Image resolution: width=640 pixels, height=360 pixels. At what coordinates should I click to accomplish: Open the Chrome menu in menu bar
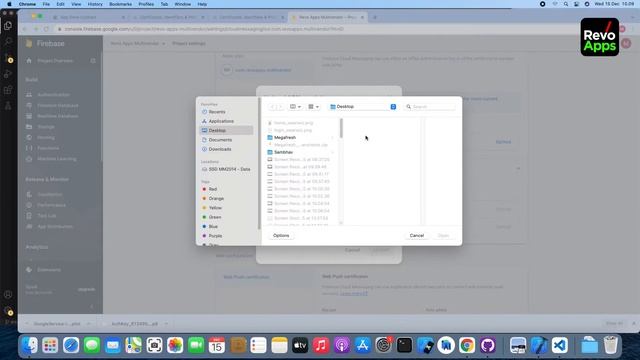[27, 4]
